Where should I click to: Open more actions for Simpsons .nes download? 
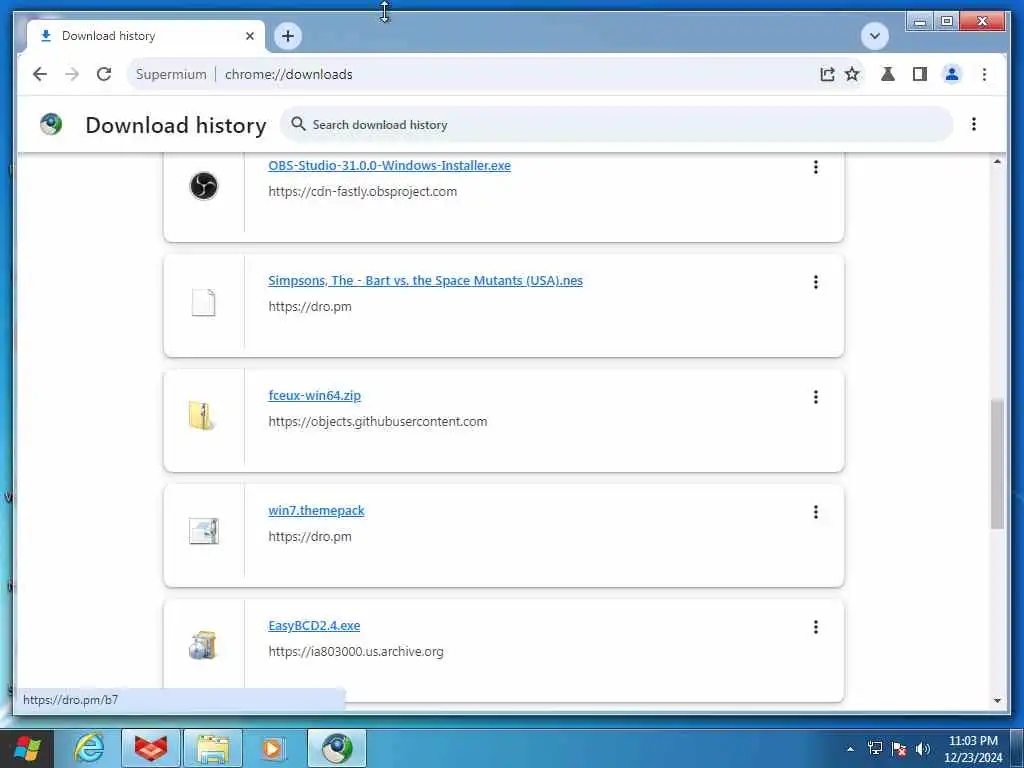pos(816,282)
